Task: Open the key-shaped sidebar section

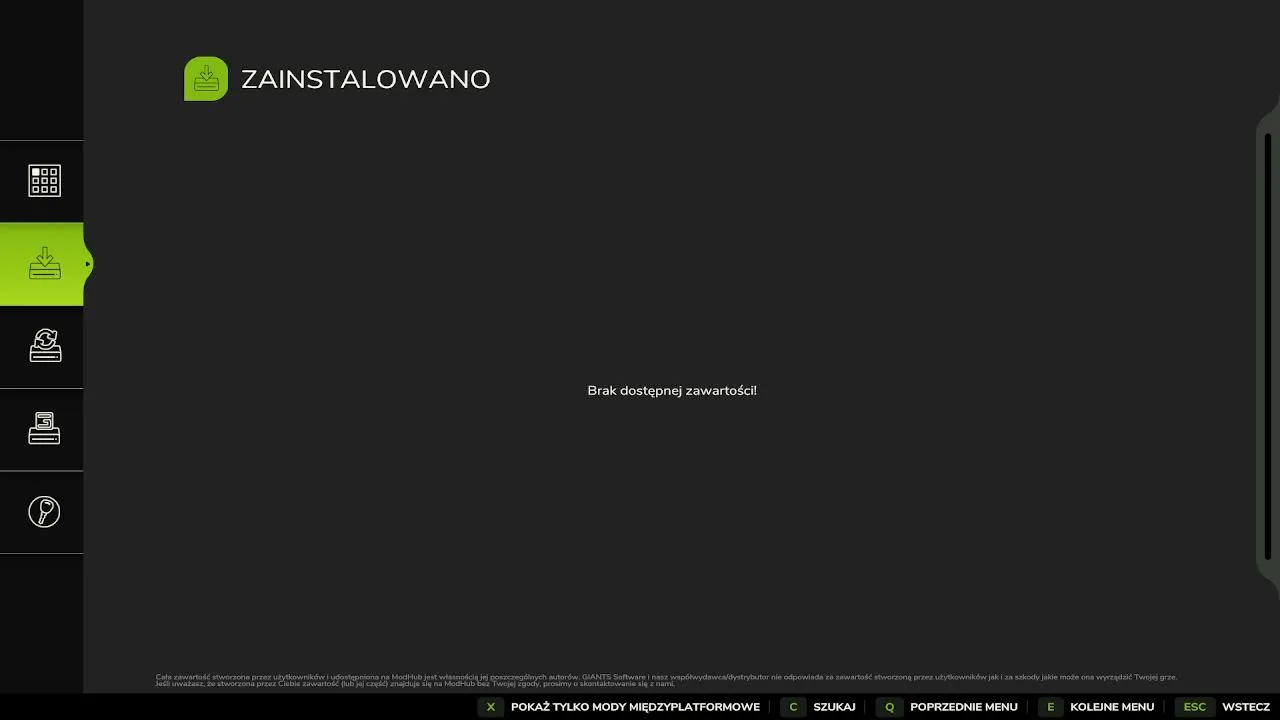Action: pyautogui.click(x=44, y=512)
